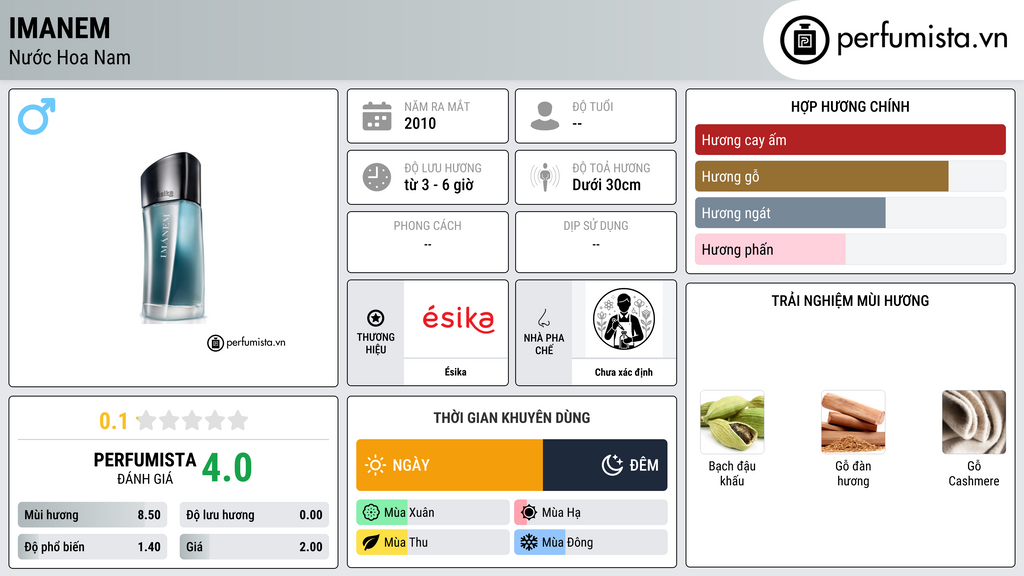Image resolution: width=1024 pixels, height=576 pixels.
Task: Click the flower icon for Mùa Xuân
Action: pos(371,513)
